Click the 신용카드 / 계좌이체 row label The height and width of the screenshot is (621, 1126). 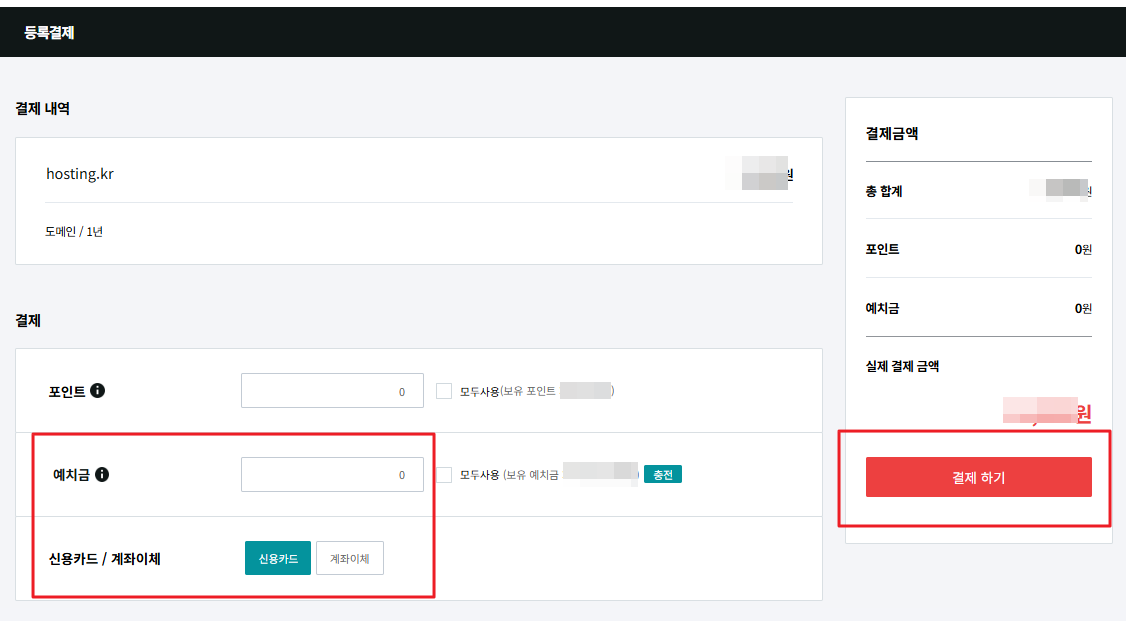tap(104, 559)
